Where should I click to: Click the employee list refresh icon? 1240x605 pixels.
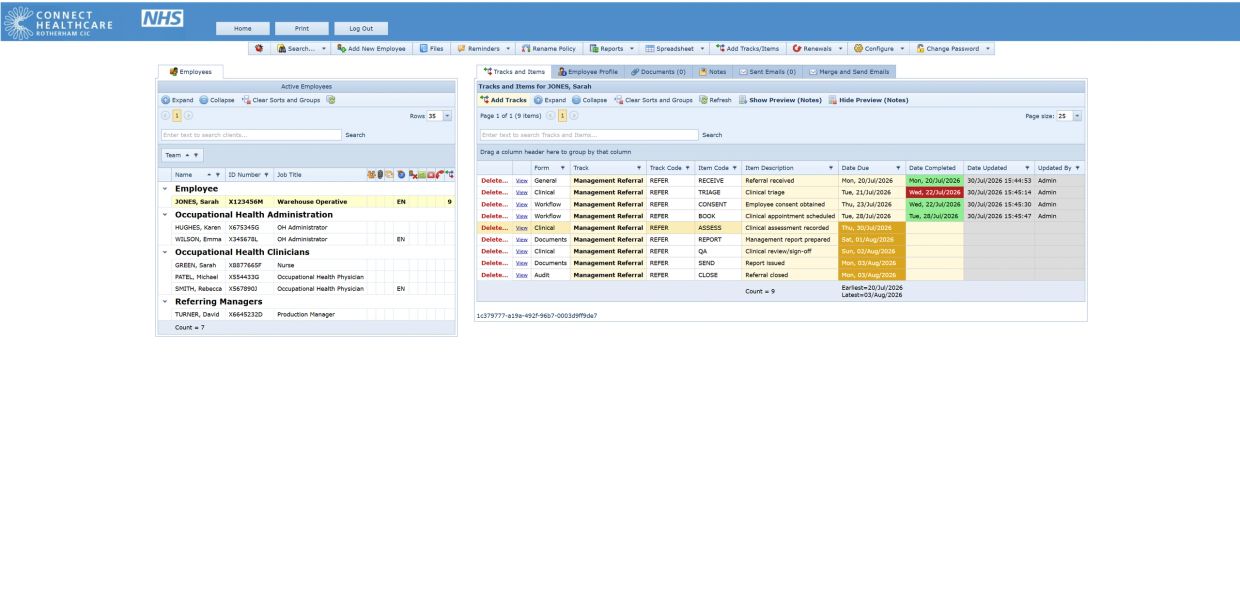[x=331, y=100]
